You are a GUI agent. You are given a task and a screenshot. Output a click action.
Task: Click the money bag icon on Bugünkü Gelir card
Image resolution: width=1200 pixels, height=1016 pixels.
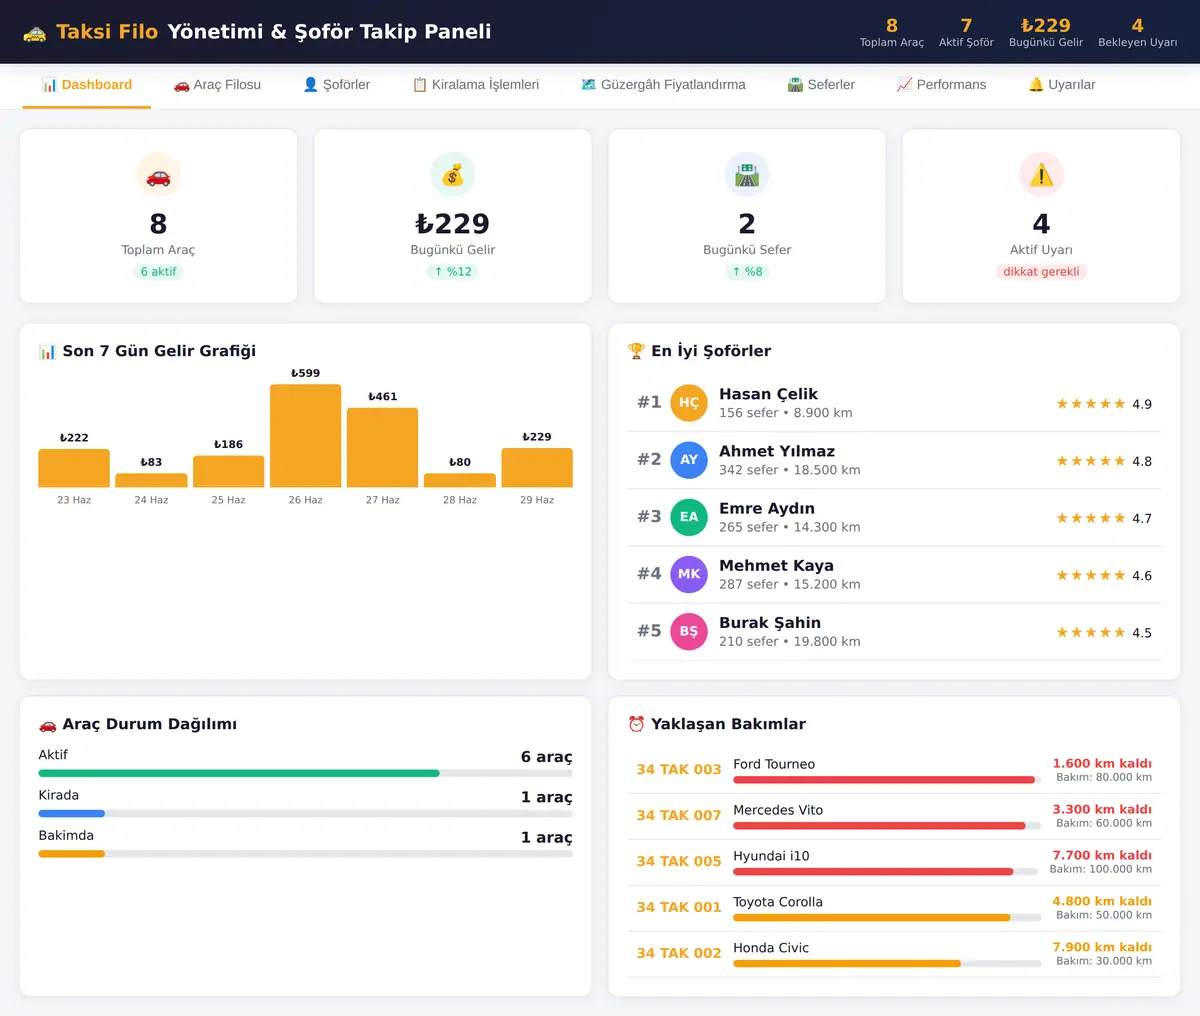point(453,175)
